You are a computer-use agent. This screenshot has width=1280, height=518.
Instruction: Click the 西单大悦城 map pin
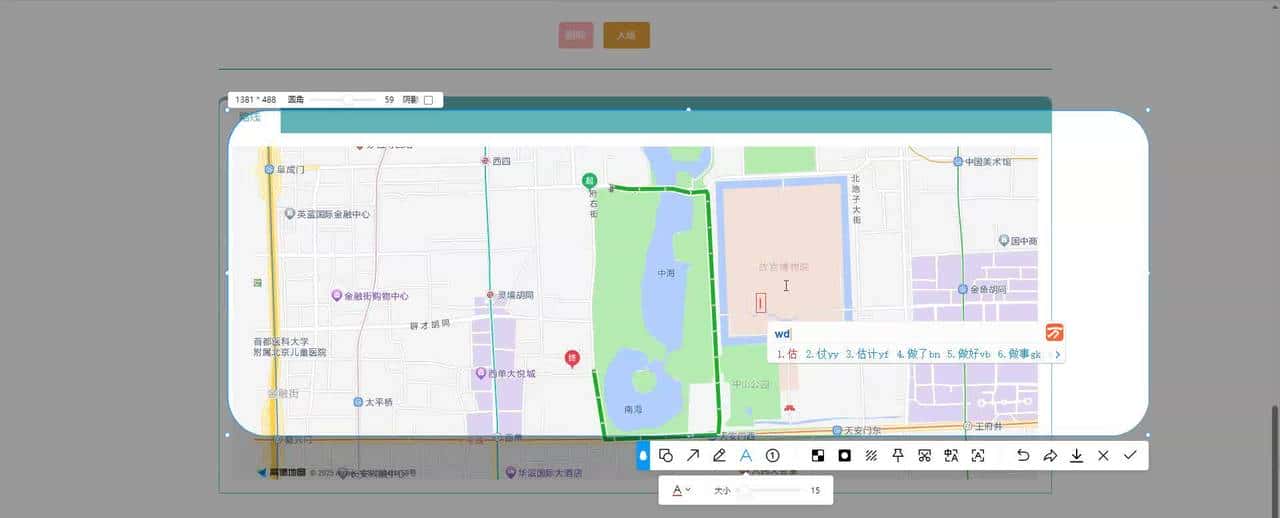[x=479, y=374]
